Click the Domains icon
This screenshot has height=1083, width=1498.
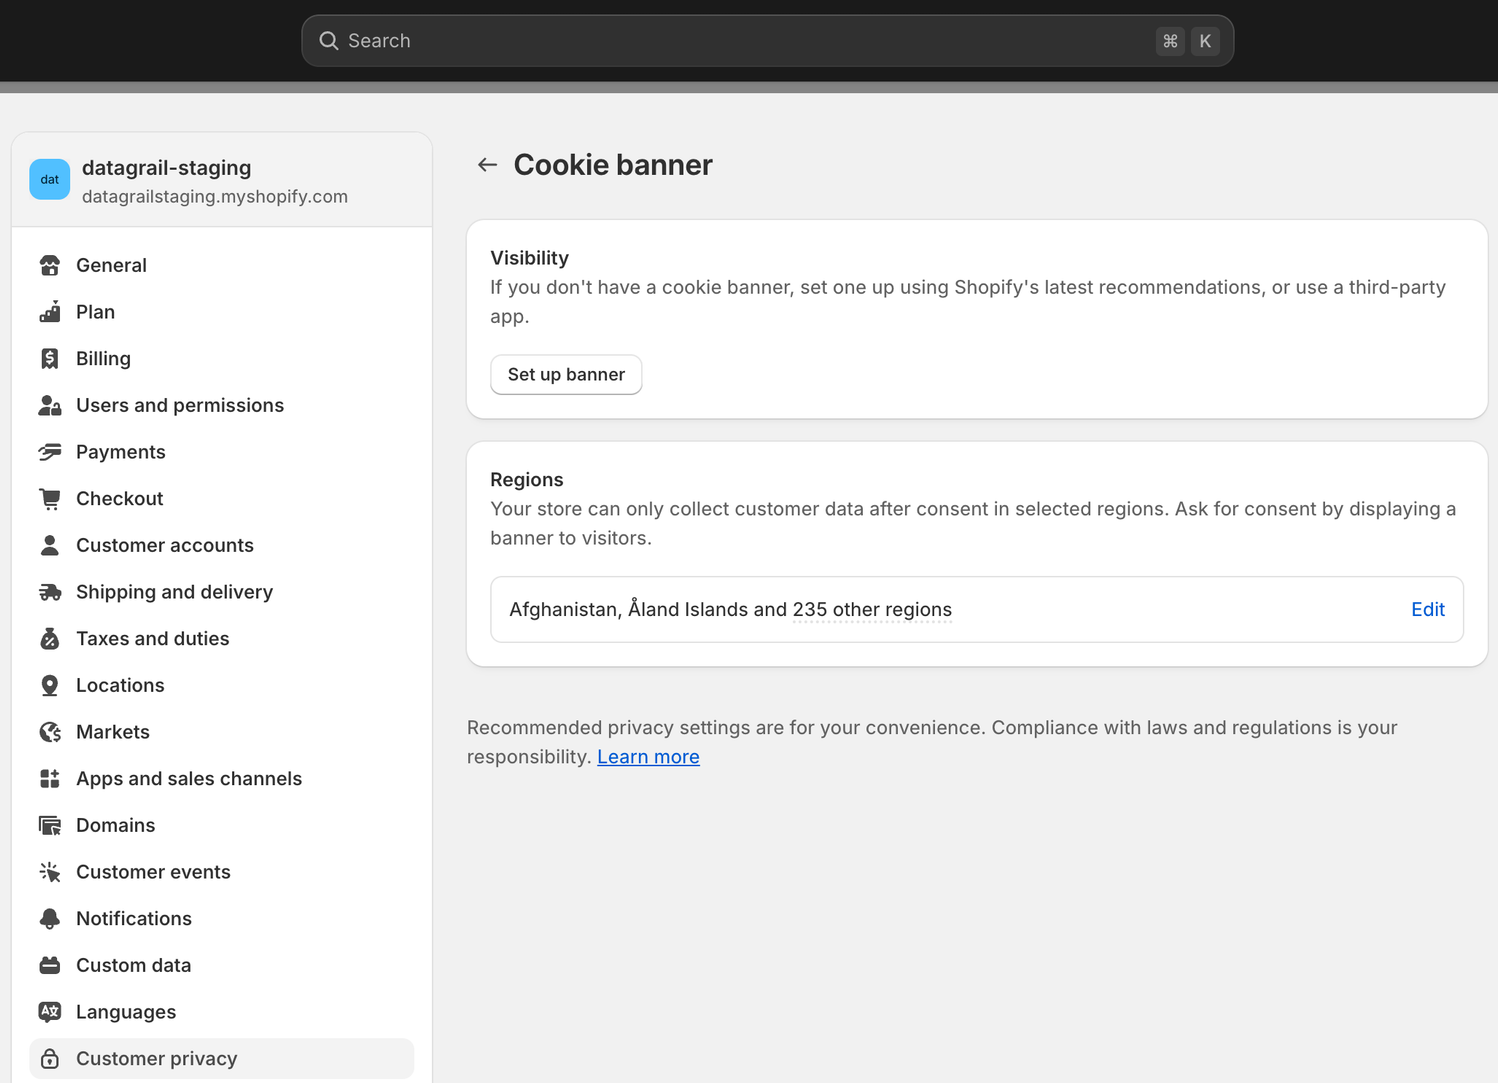(50, 825)
